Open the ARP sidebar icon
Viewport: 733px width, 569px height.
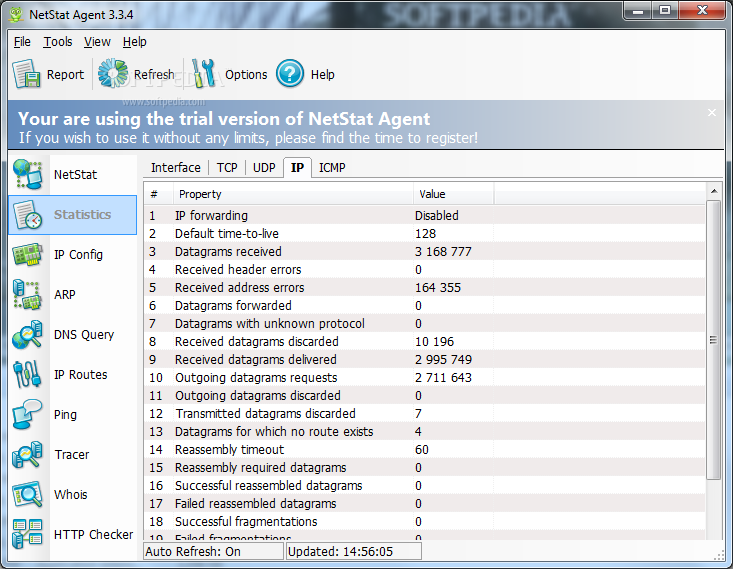click(28, 295)
